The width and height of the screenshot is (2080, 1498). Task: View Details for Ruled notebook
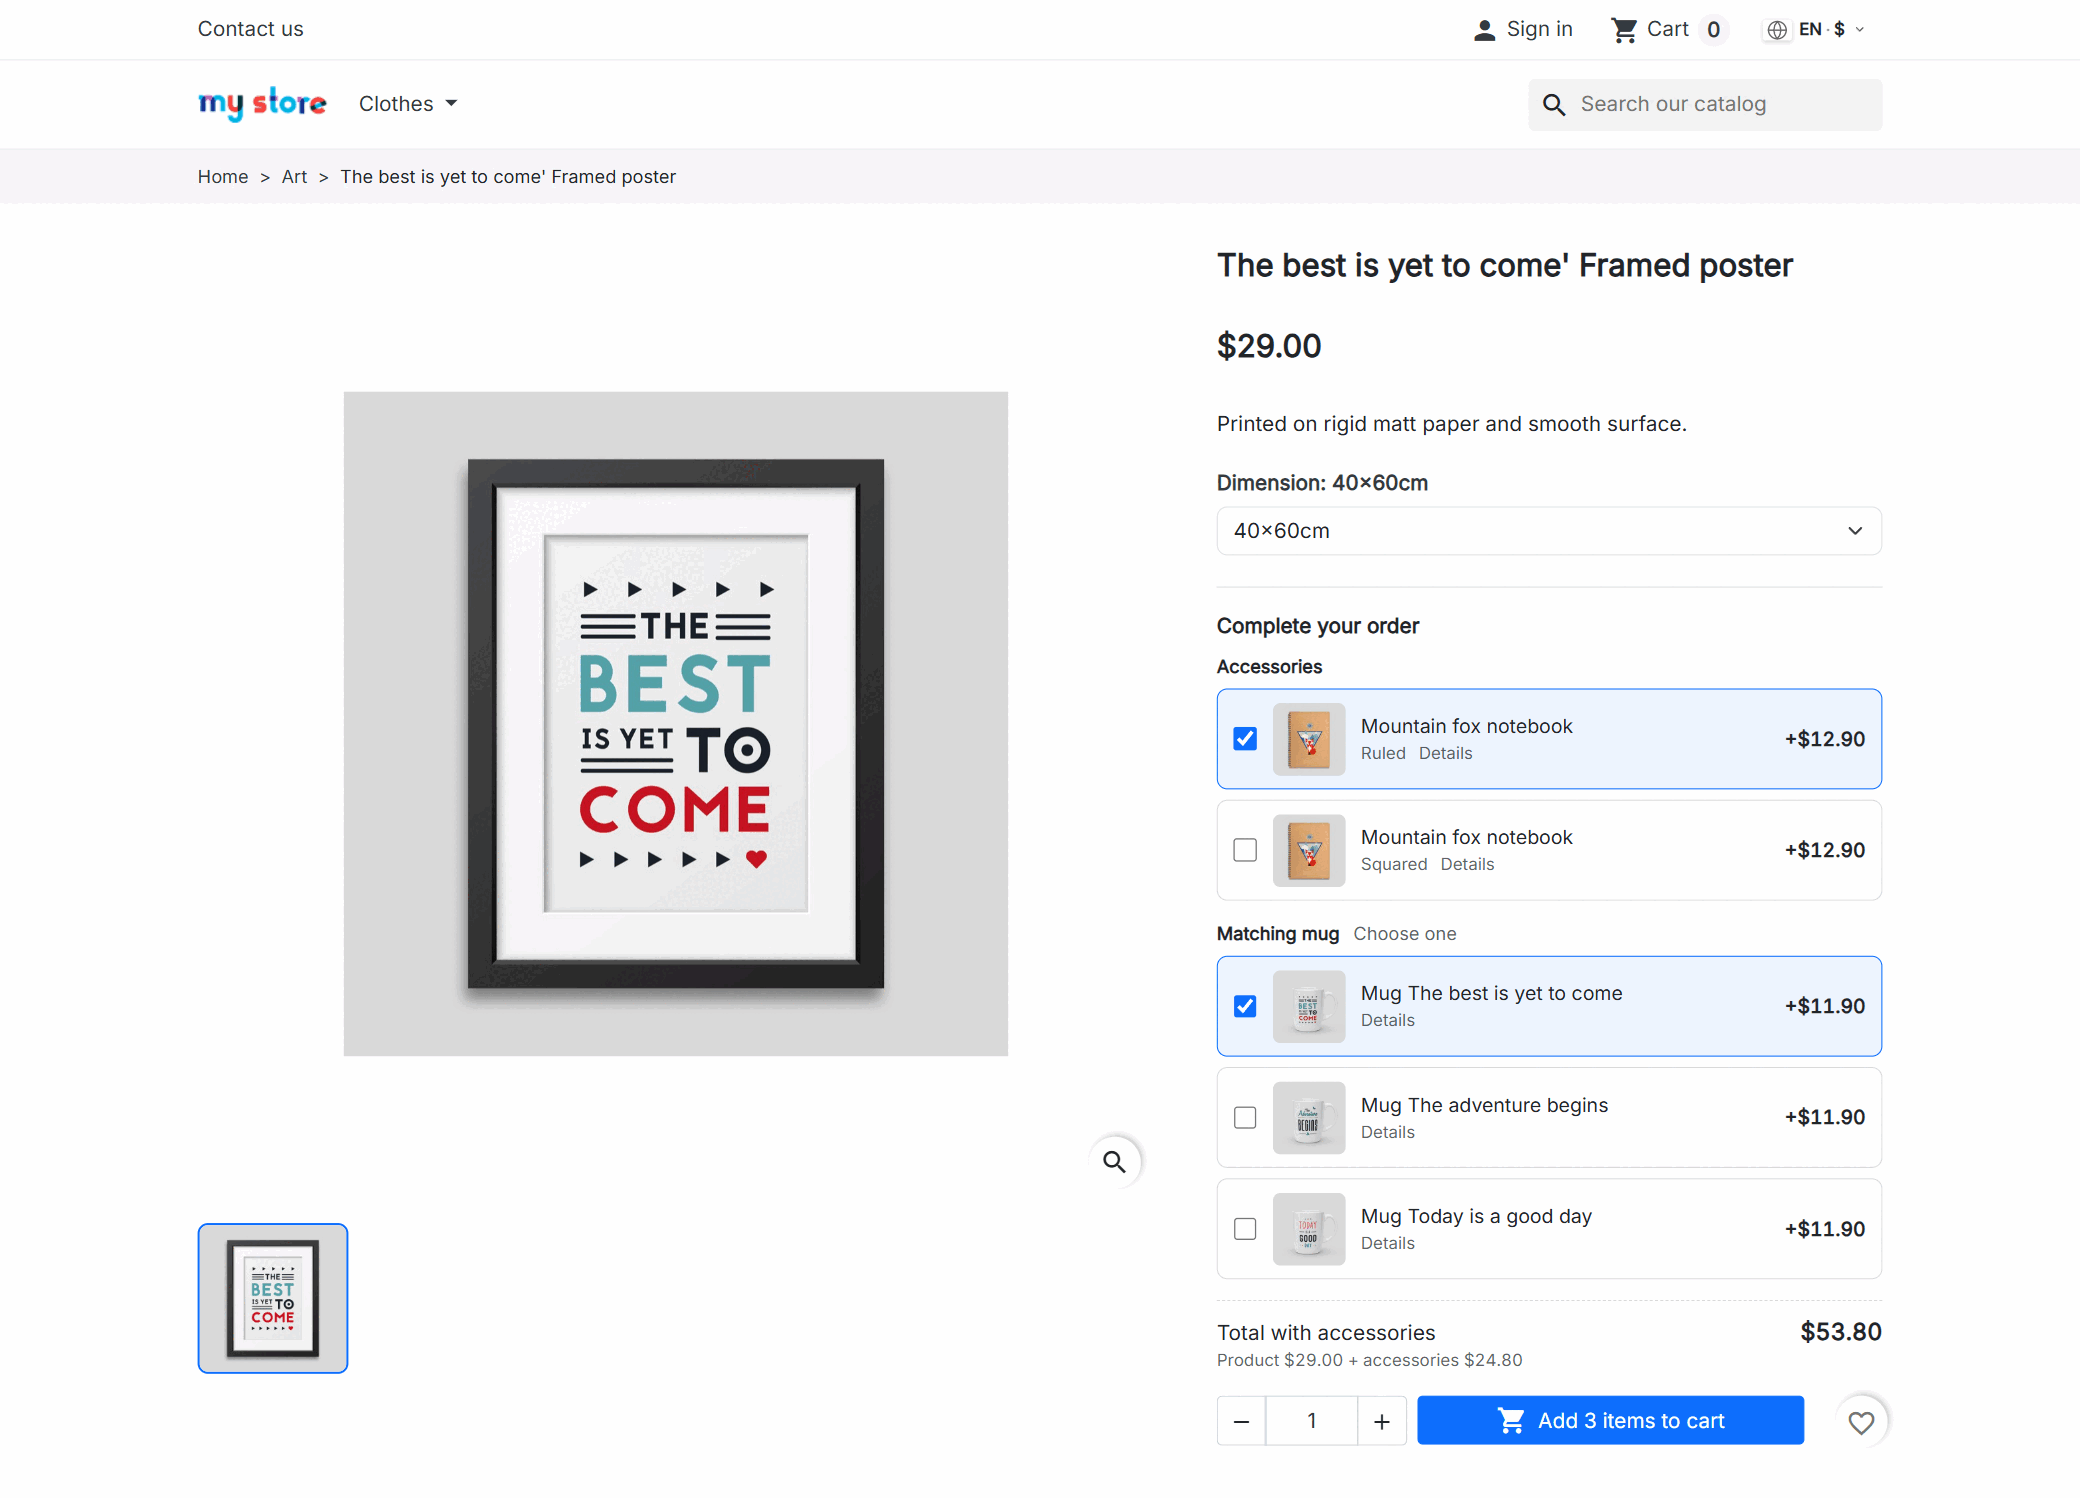coord(1445,754)
